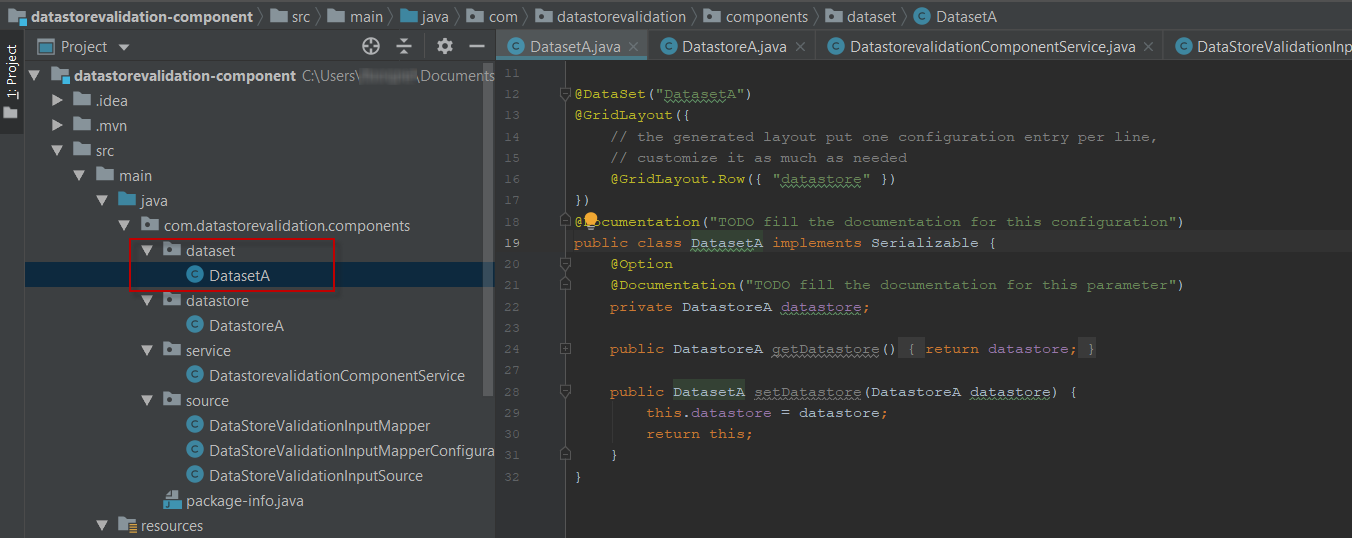Image resolution: width=1352 pixels, height=538 pixels.
Task: Click the DatastoreA class icon in tree
Action: [x=195, y=326]
